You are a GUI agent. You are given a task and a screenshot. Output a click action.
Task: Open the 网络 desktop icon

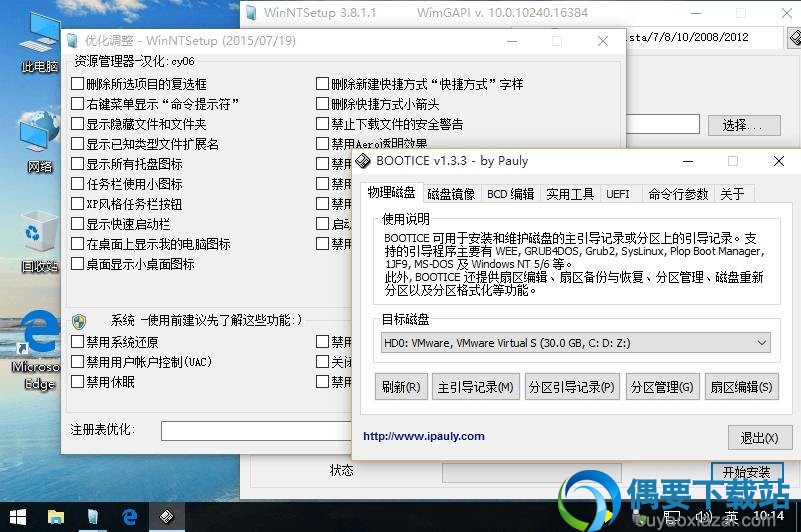click(x=40, y=142)
